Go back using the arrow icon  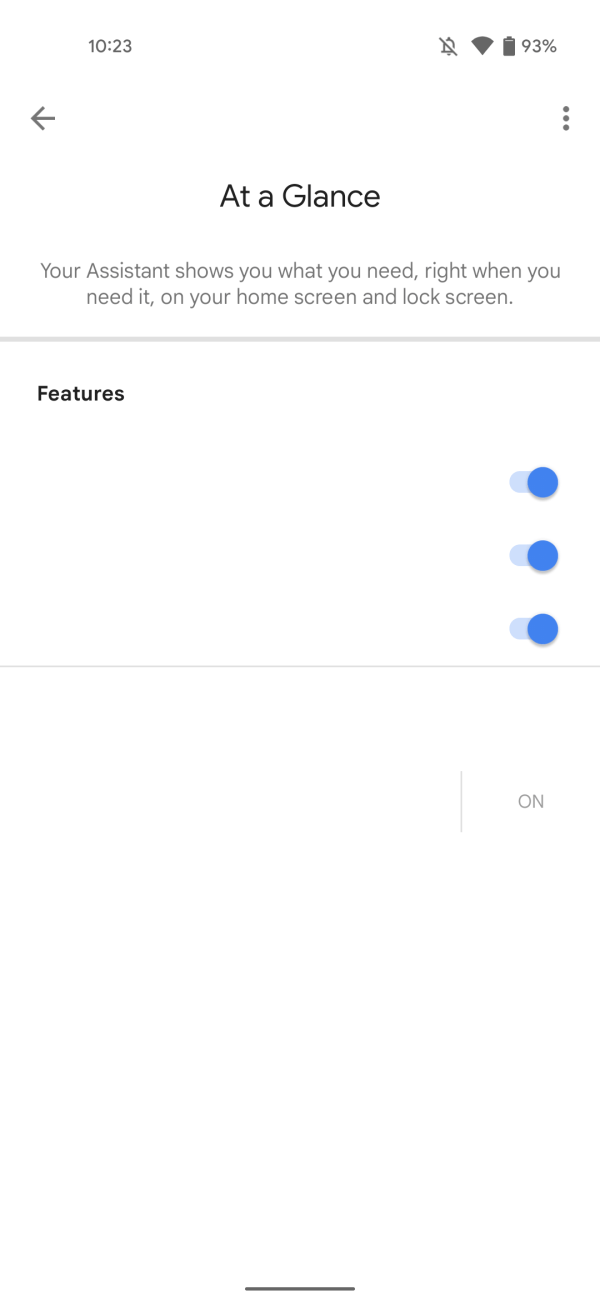[43, 119]
